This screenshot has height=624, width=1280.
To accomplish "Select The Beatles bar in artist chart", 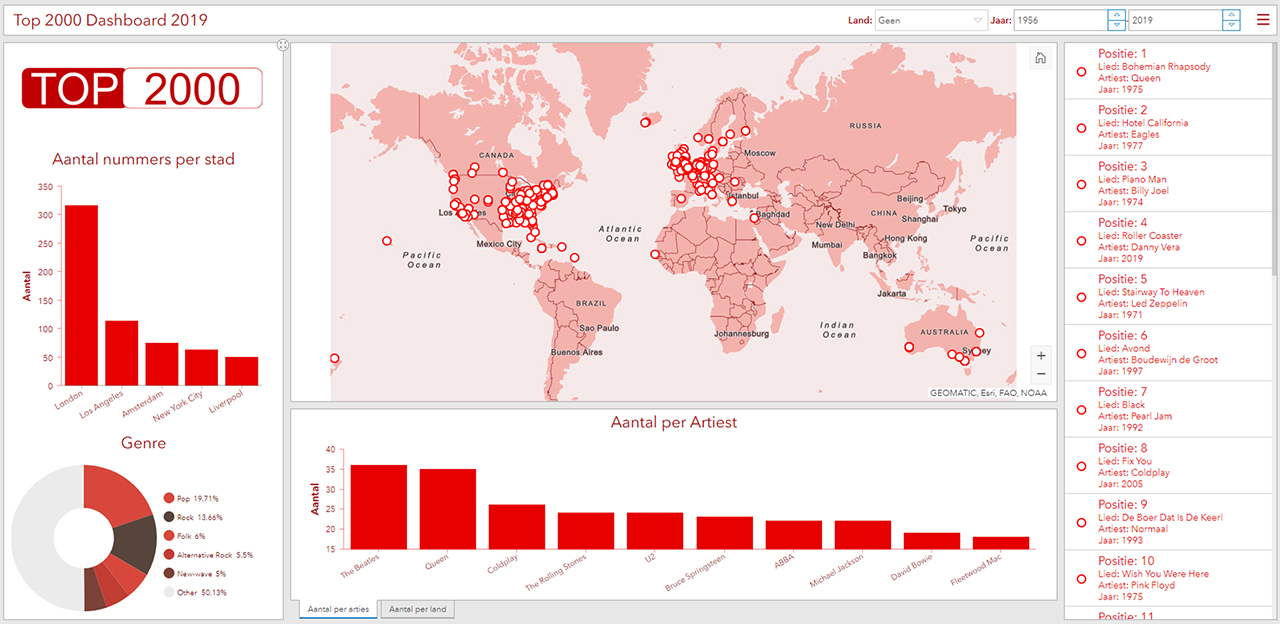I will [379, 507].
